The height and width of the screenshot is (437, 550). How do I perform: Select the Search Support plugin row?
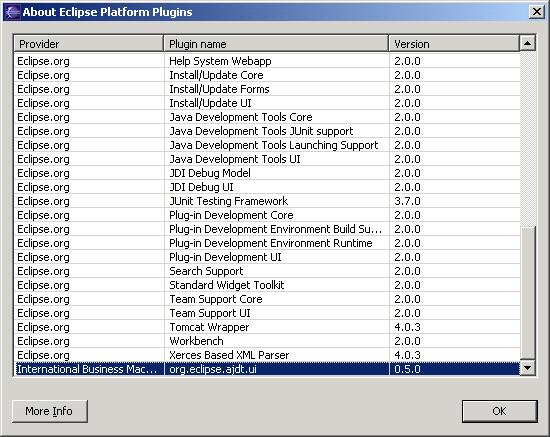coord(267,271)
